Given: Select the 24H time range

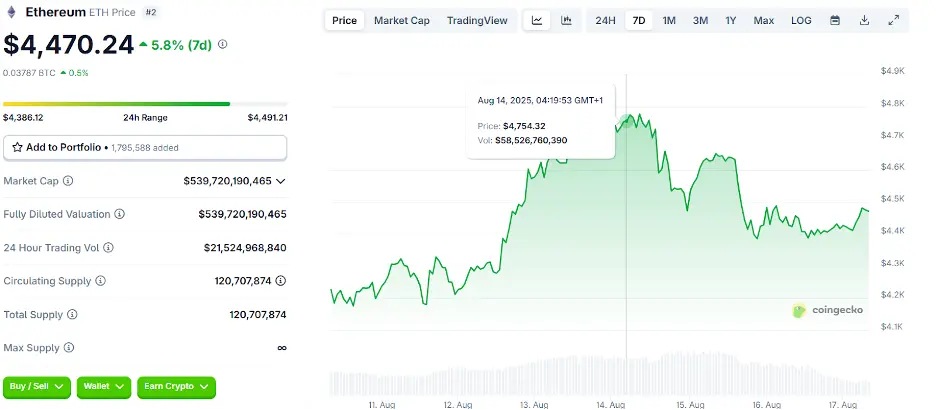Looking at the screenshot, I should point(605,20).
